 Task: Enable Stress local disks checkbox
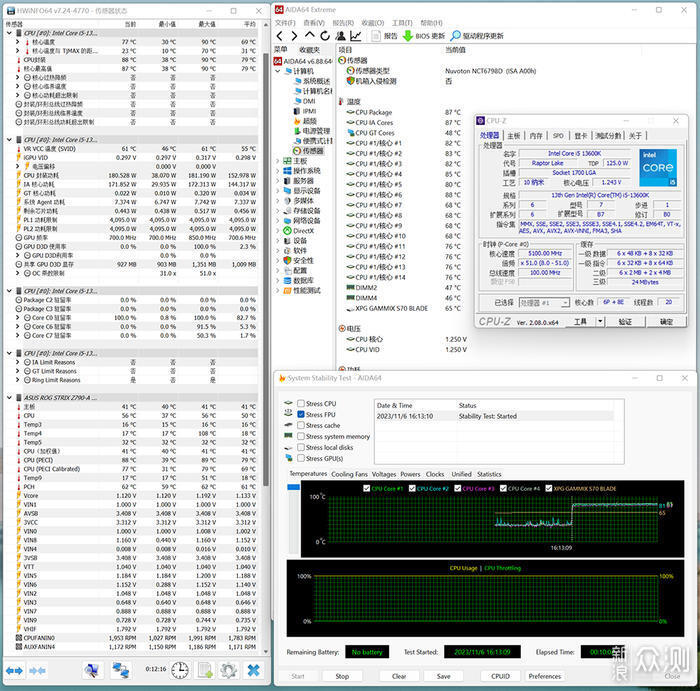pyautogui.click(x=301, y=447)
